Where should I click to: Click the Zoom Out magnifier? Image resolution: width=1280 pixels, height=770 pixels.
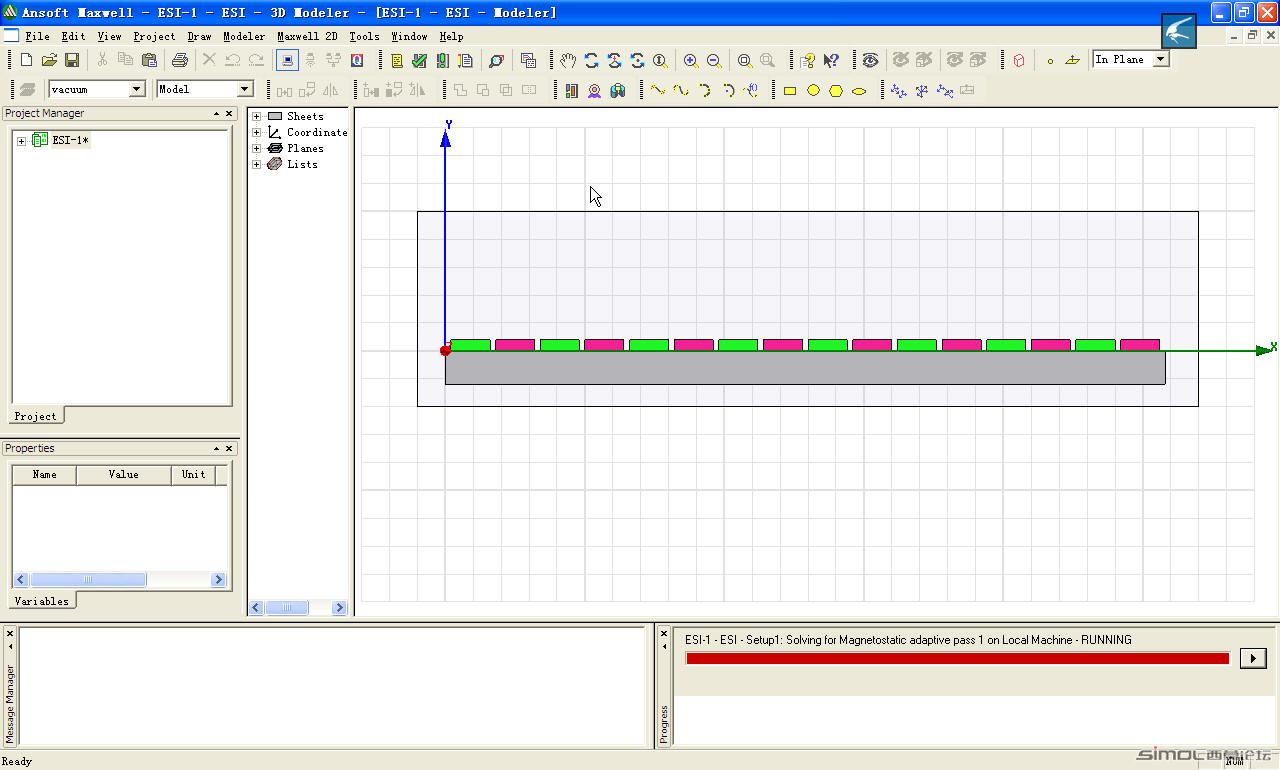tap(714, 60)
